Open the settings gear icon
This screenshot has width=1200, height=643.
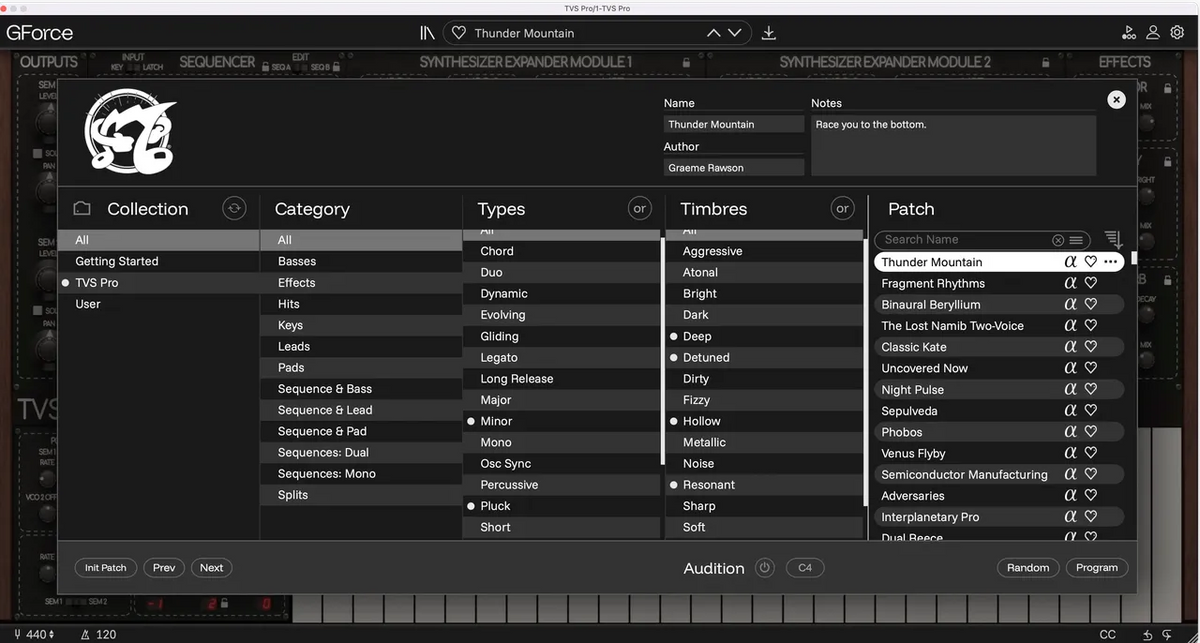tap(1177, 32)
